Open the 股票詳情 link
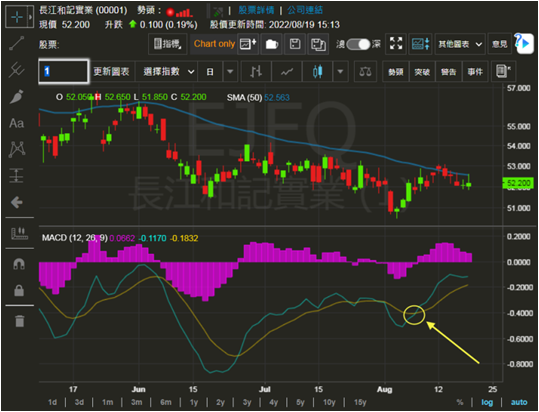This screenshot has width=539, height=412. point(256,10)
